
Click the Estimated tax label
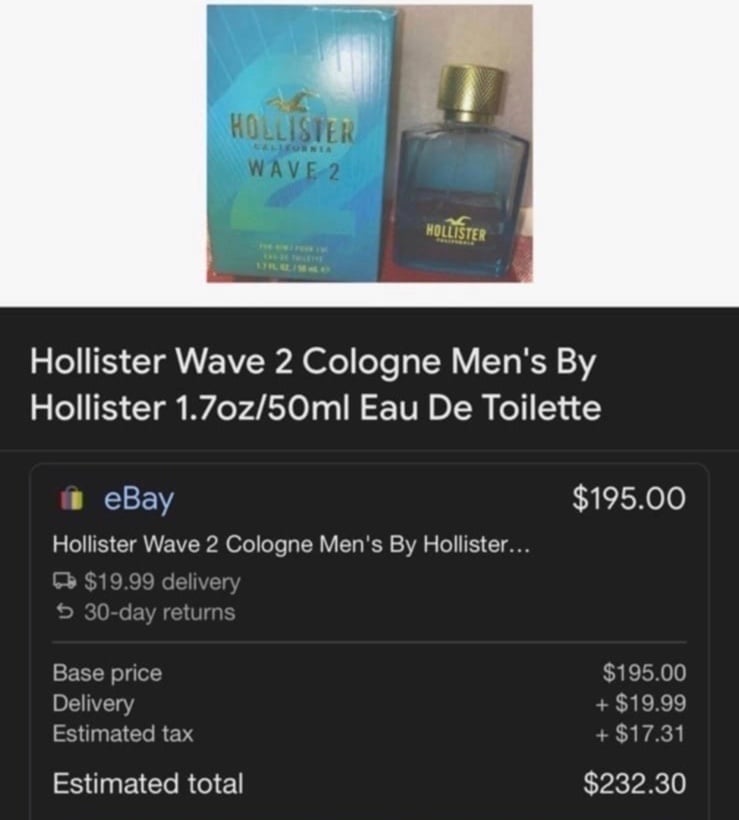click(x=123, y=733)
